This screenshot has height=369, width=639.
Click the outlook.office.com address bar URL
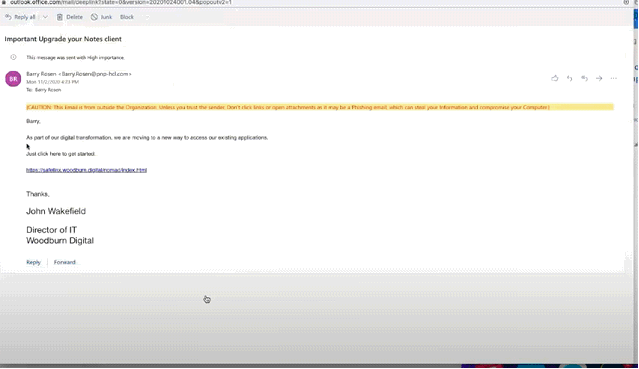pyautogui.click(x=121, y=2)
